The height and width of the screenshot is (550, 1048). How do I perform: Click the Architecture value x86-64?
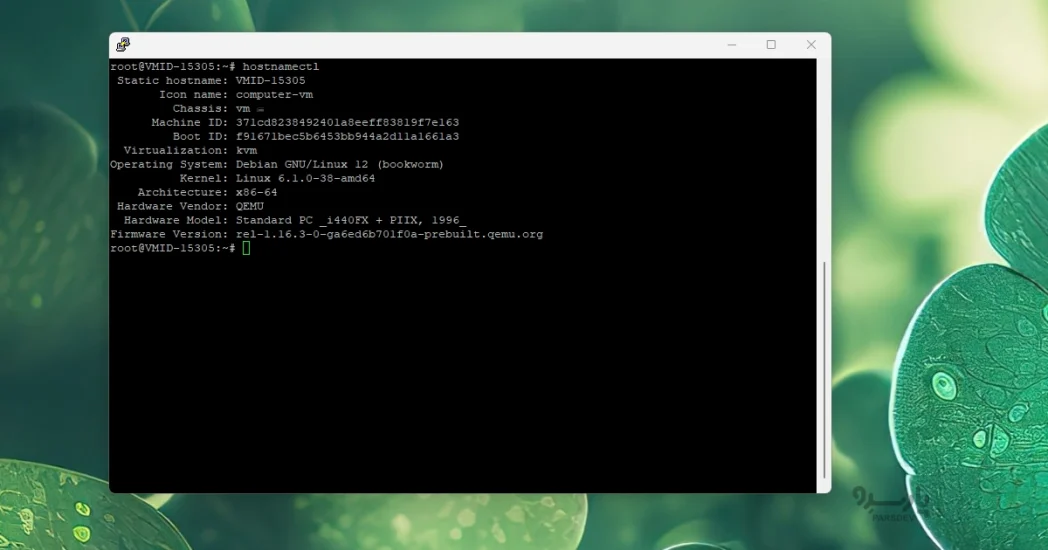pos(256,192)
